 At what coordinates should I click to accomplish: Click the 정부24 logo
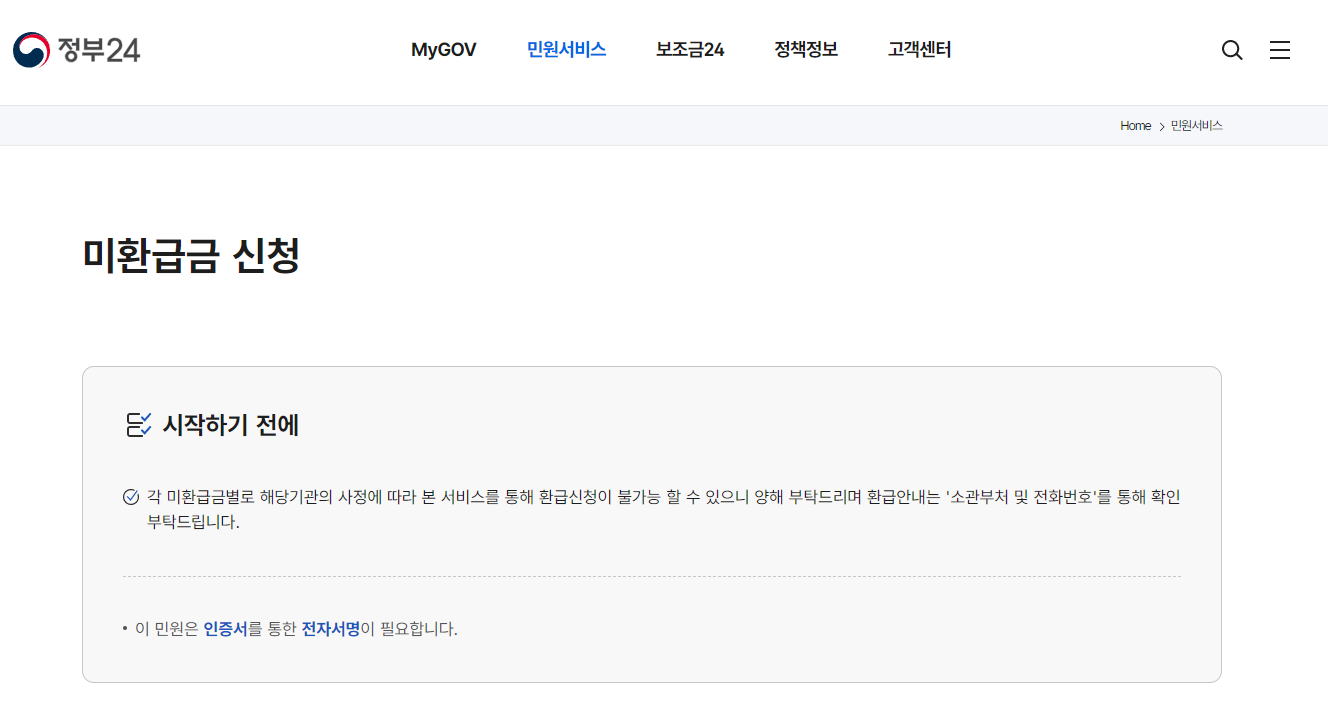76,49
